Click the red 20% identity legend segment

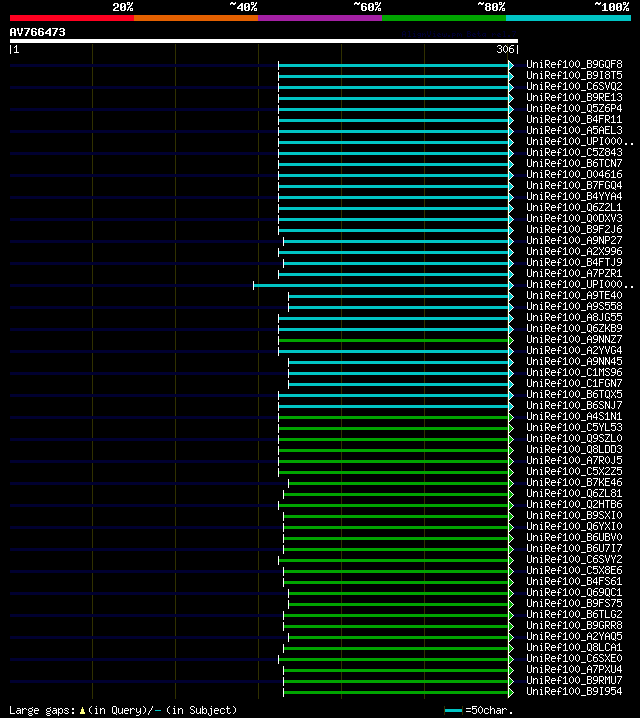pyautogui.click(x=72, y=18)
